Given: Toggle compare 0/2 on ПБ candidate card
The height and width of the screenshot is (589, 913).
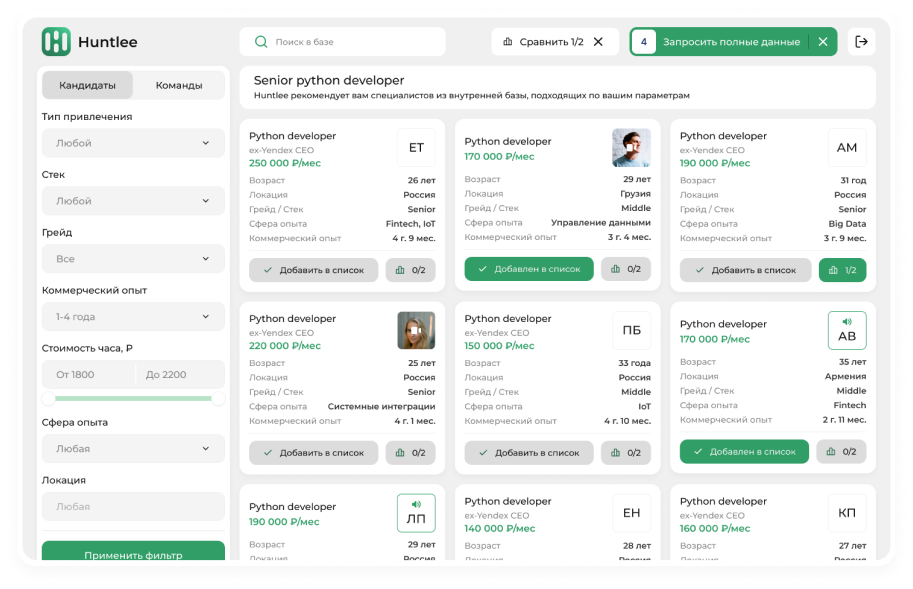Looking at the screenshot, I should (x=626, y=453).
